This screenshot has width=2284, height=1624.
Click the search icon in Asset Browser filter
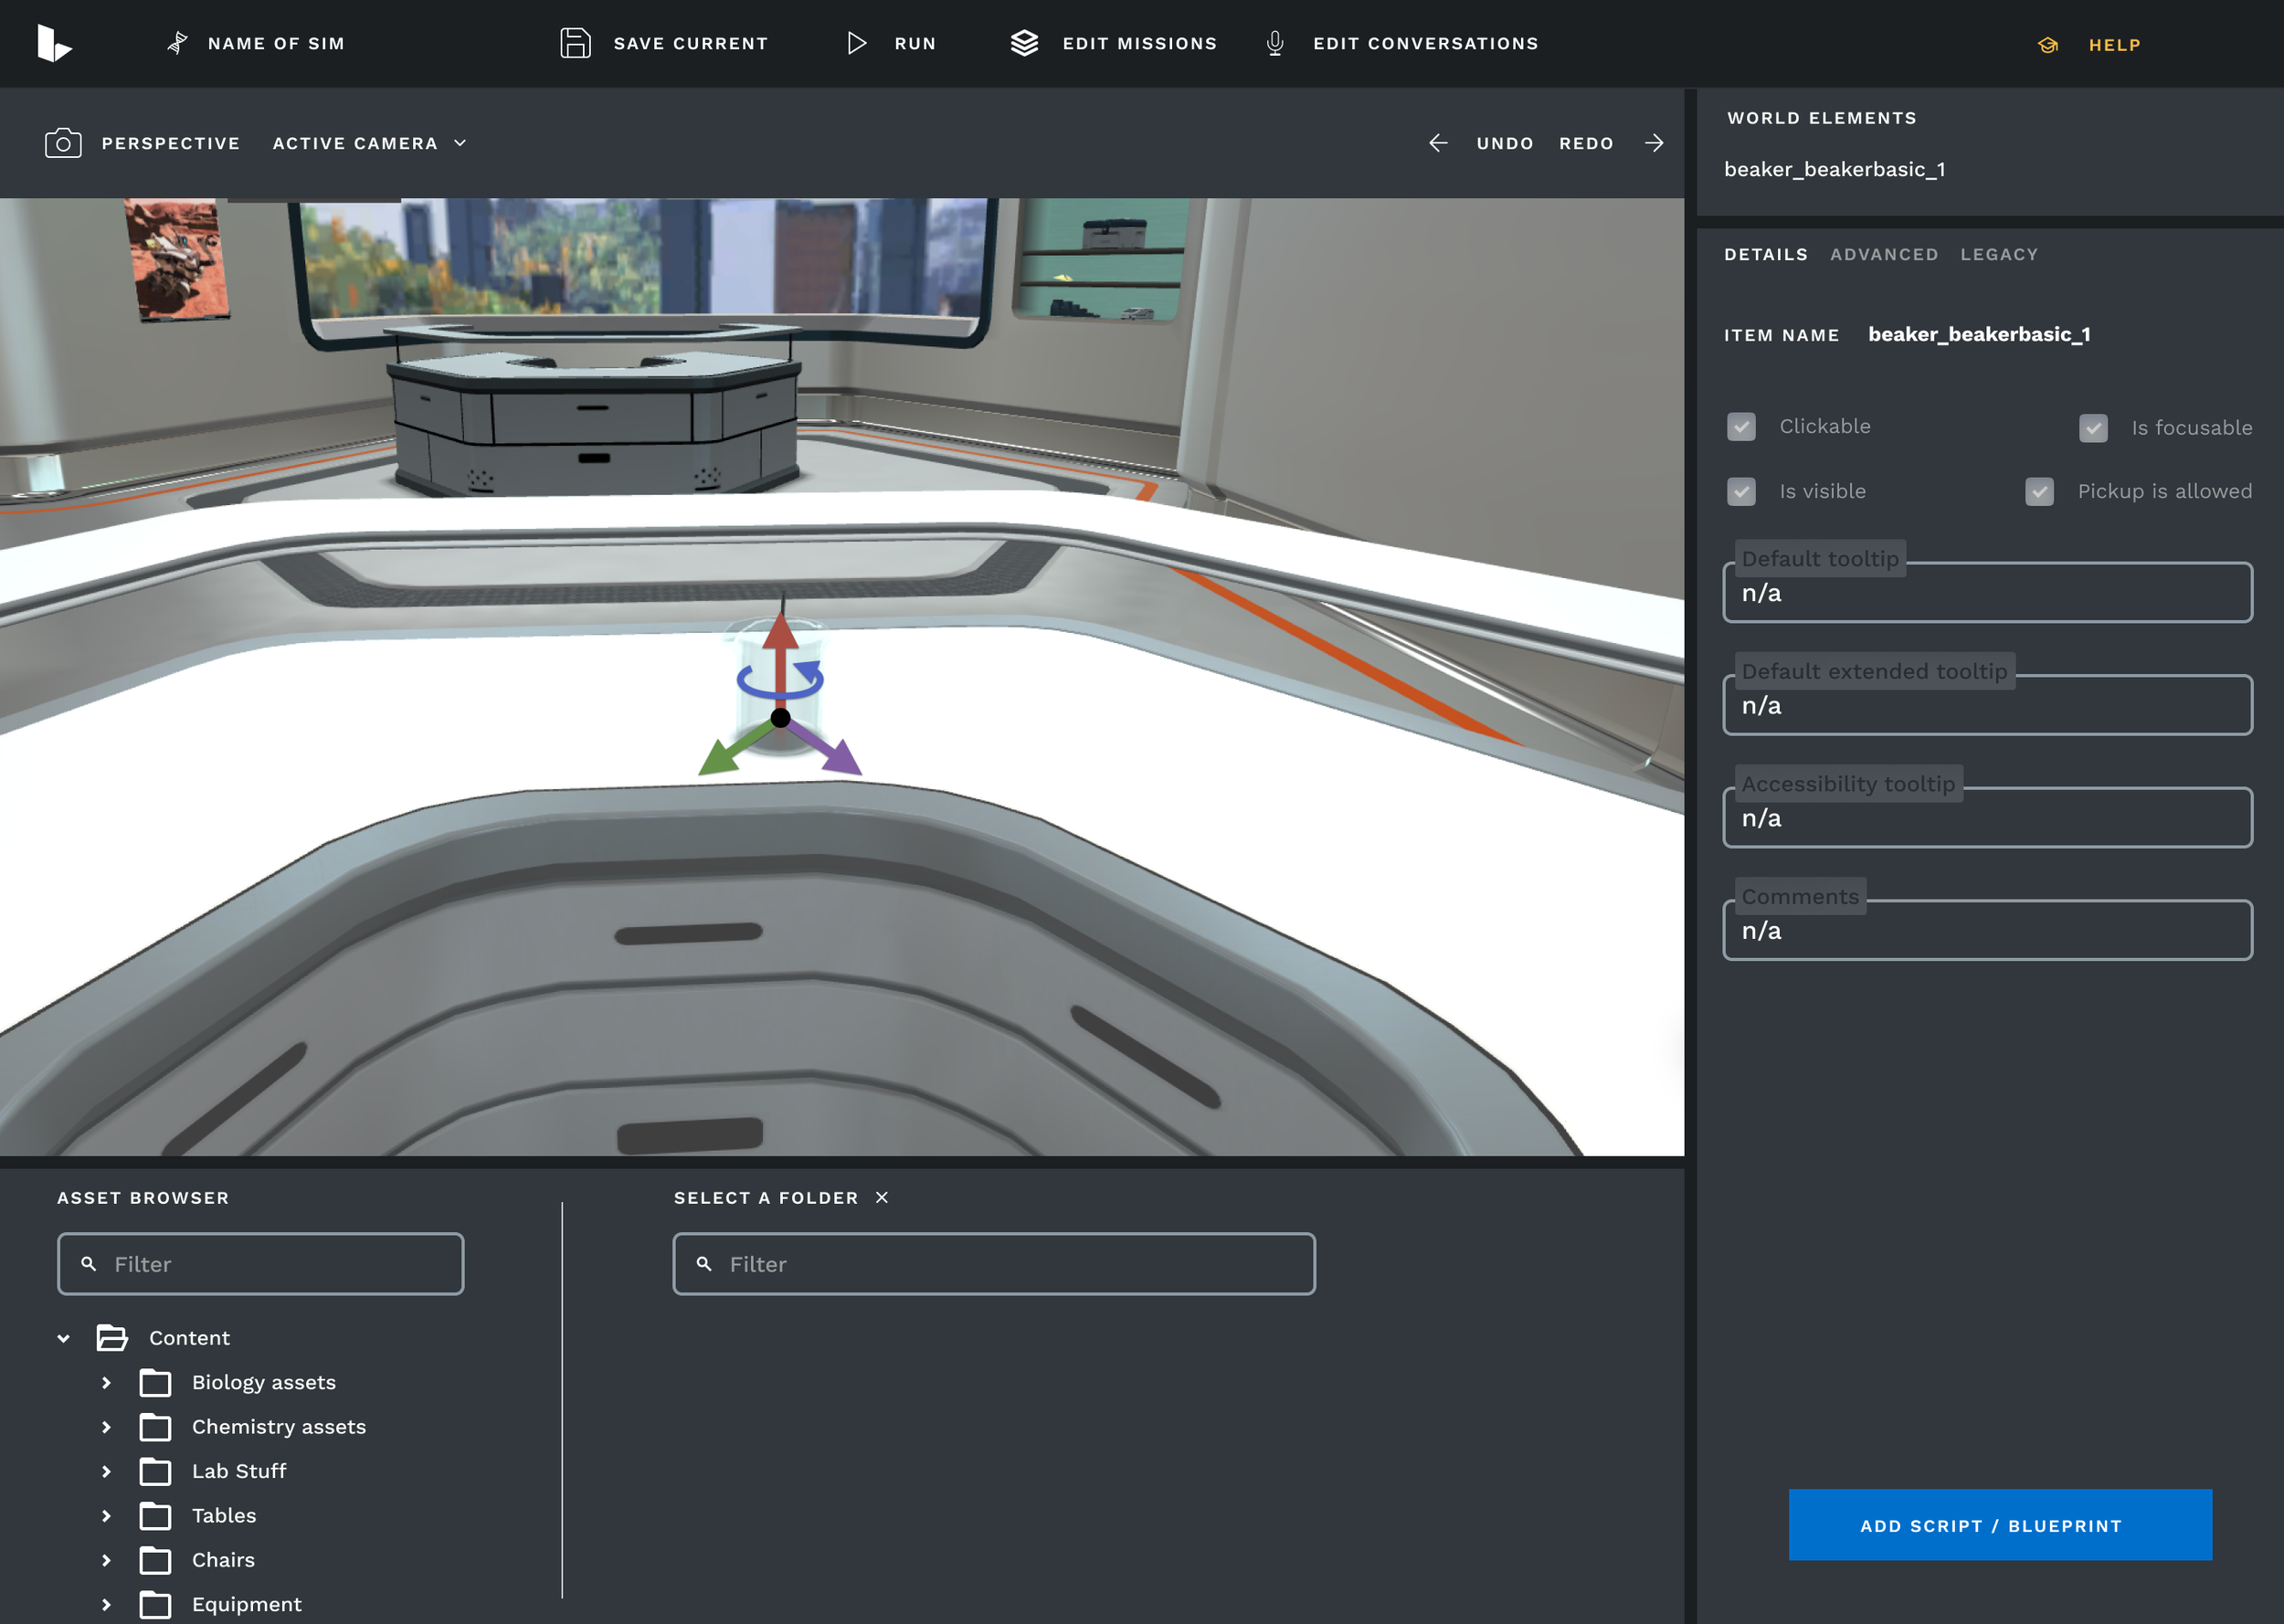[x=89, y=1264]
